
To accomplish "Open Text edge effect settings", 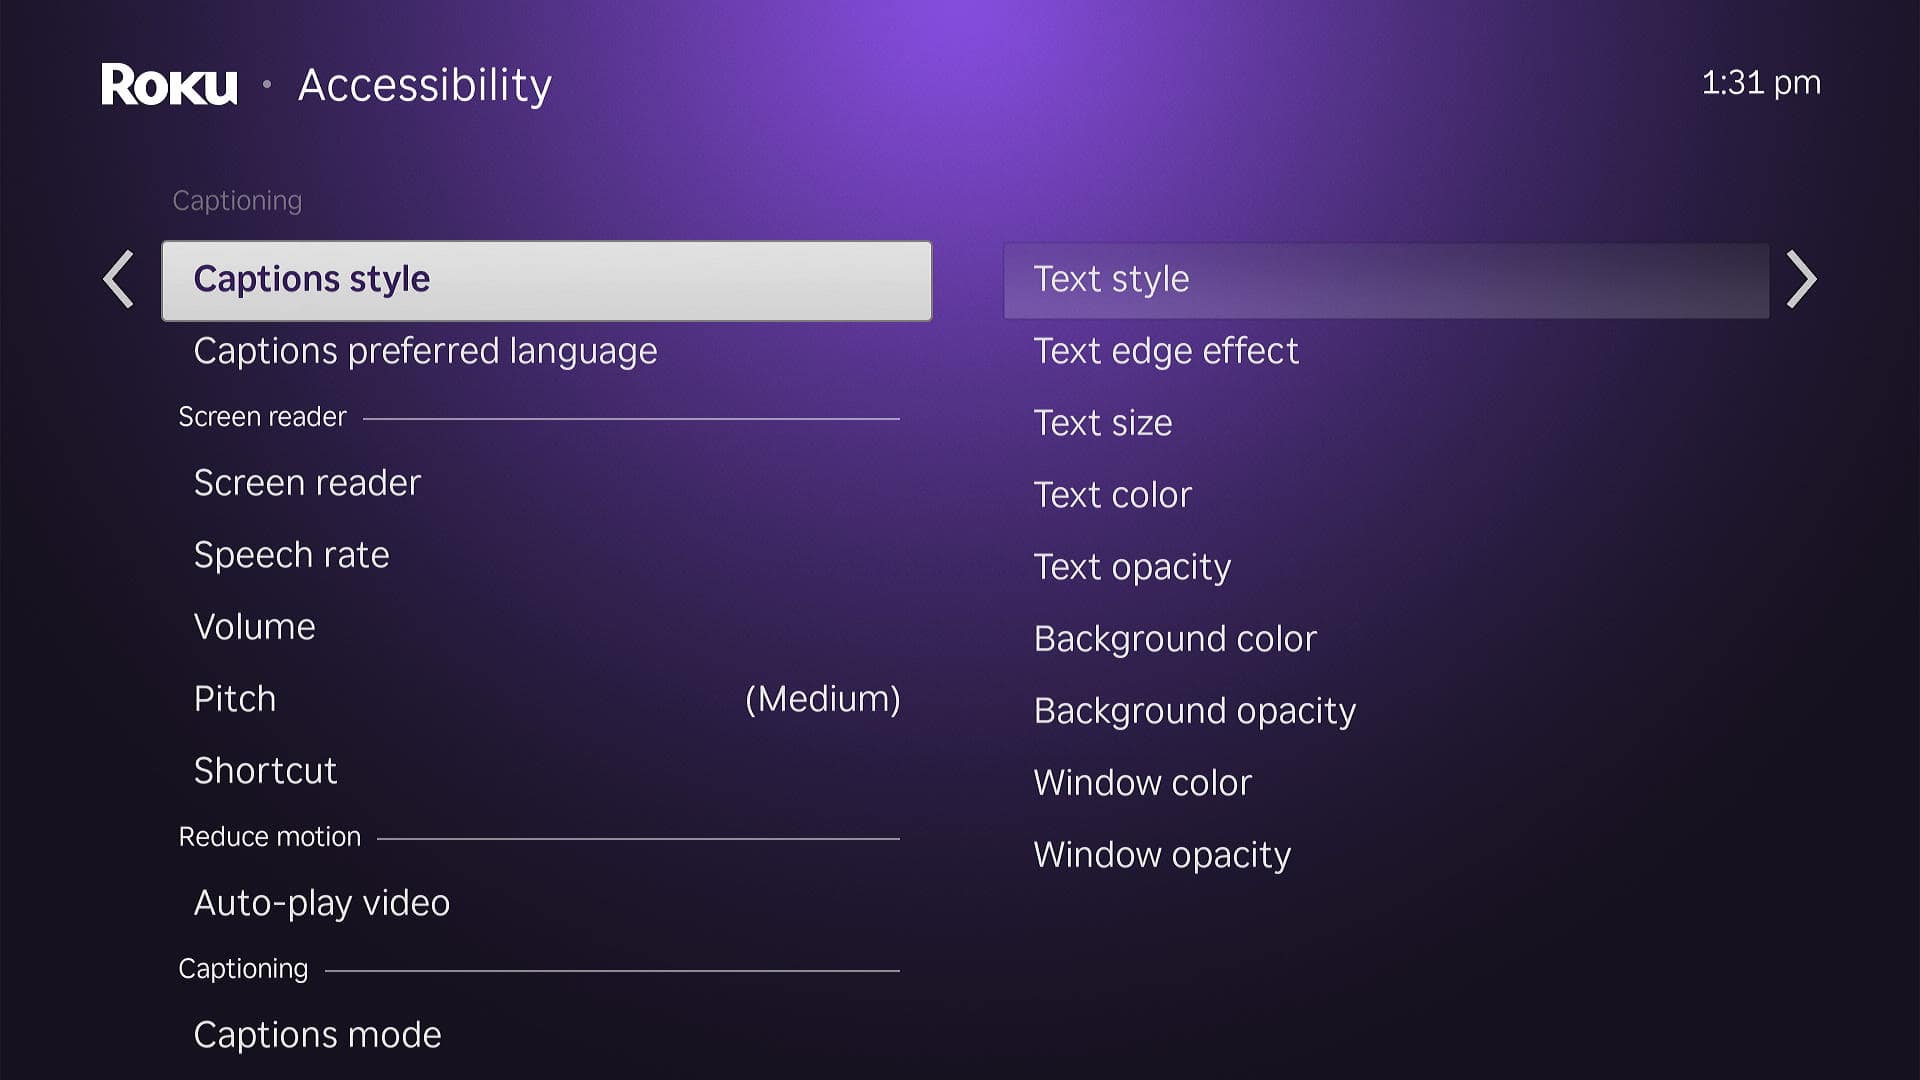I will click(1166, 349).
